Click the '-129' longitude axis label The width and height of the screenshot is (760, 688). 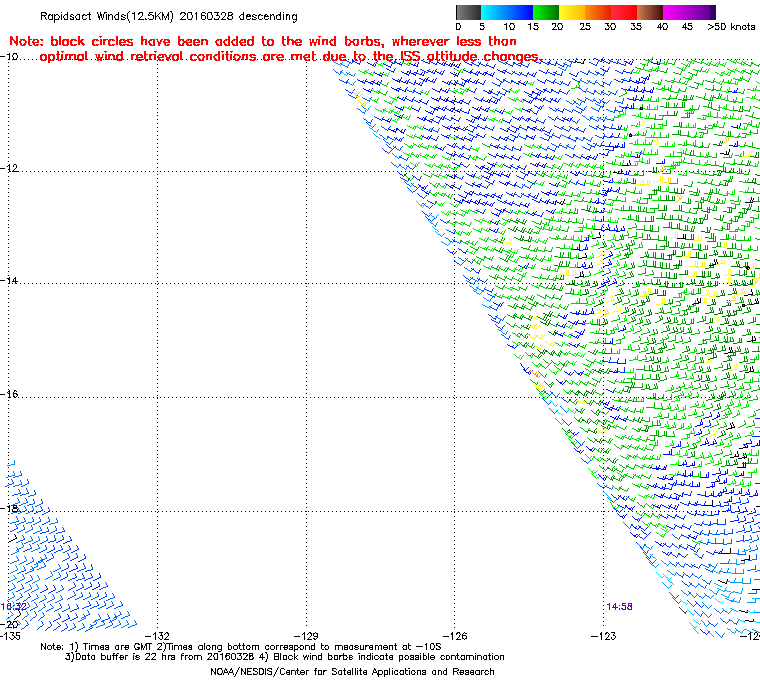coord(306,636)
